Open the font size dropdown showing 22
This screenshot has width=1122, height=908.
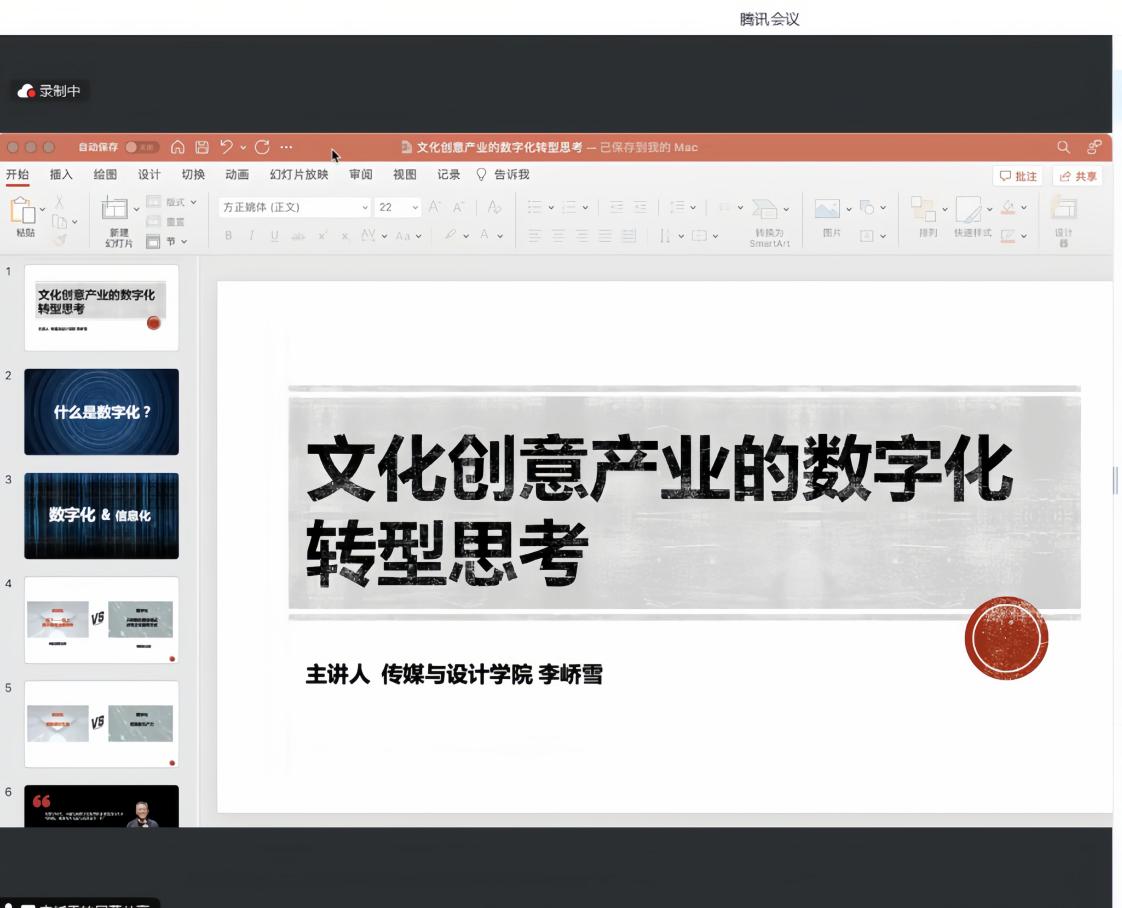coord(398,207)
